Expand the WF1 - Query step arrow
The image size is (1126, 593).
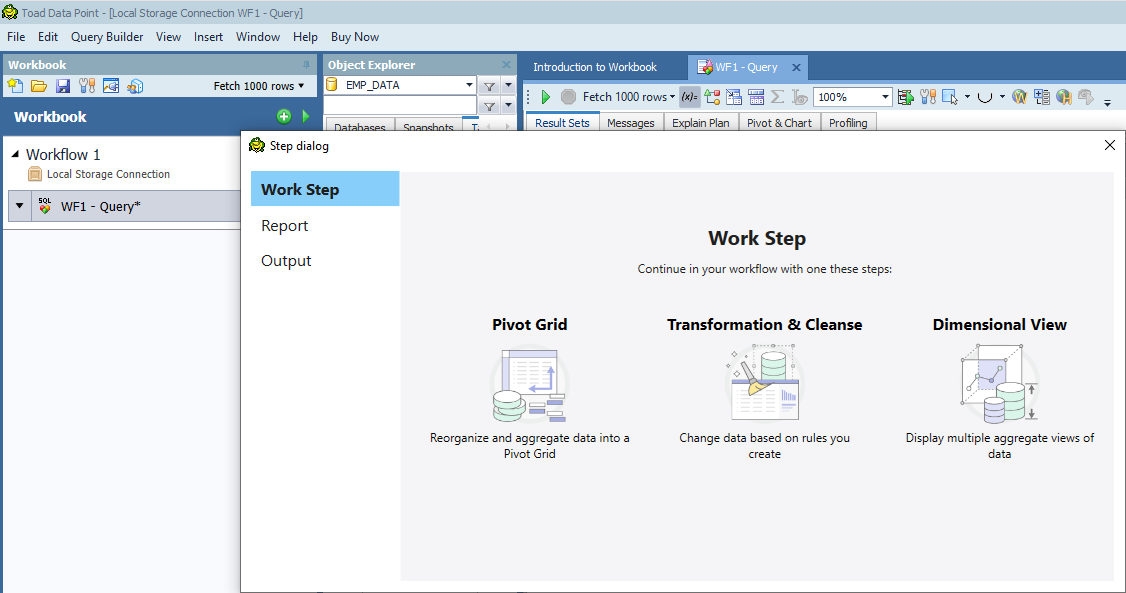(19, 206)
